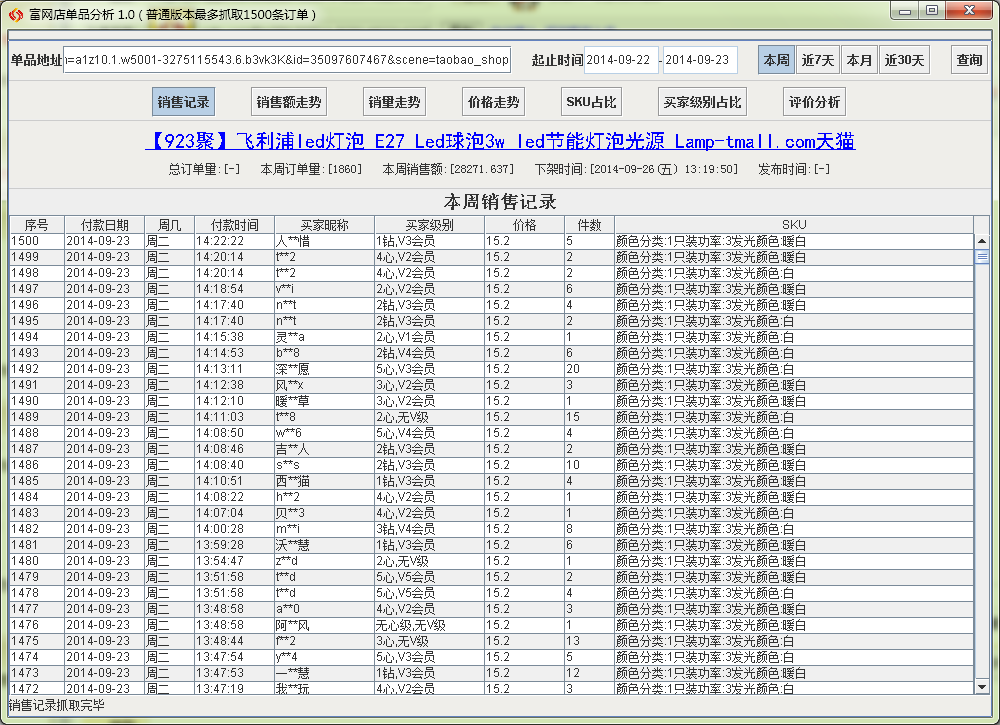Screen dimensions: 1000x725
Task: Click the 本周销售额 [28271.637] label
Action: point(448,169)
